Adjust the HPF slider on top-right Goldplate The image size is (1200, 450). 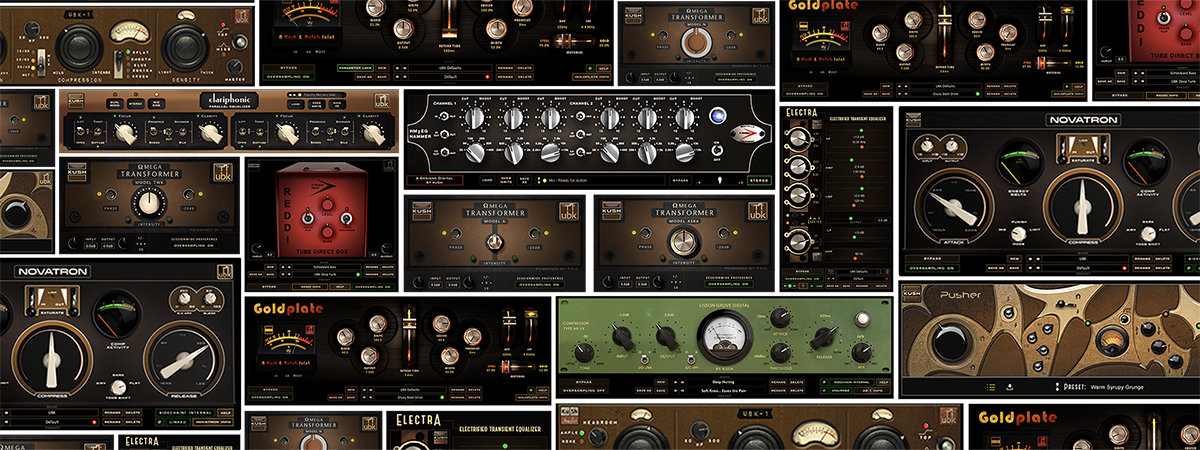click(x=1045, y=17)
